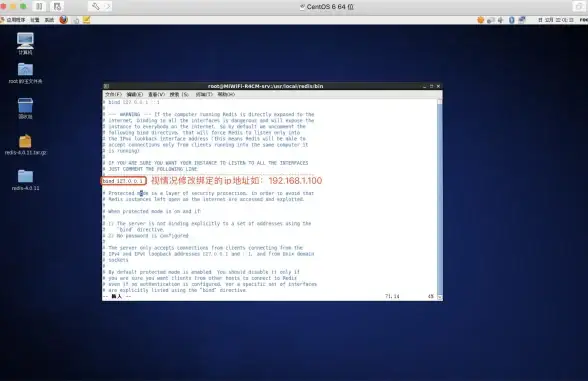
Task: Select root's home folder desktop icon
Action: click(25, 73)
